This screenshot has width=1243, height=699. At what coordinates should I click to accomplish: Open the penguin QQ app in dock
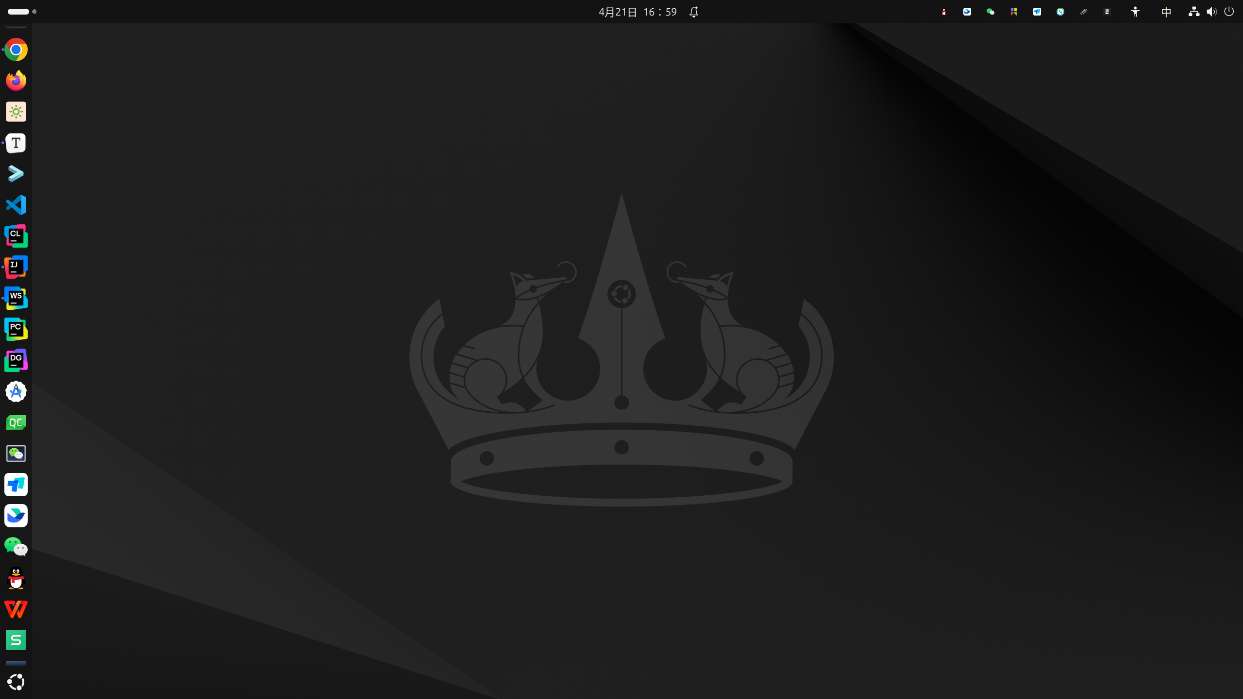pyautogui.click(x=16, y=578)
